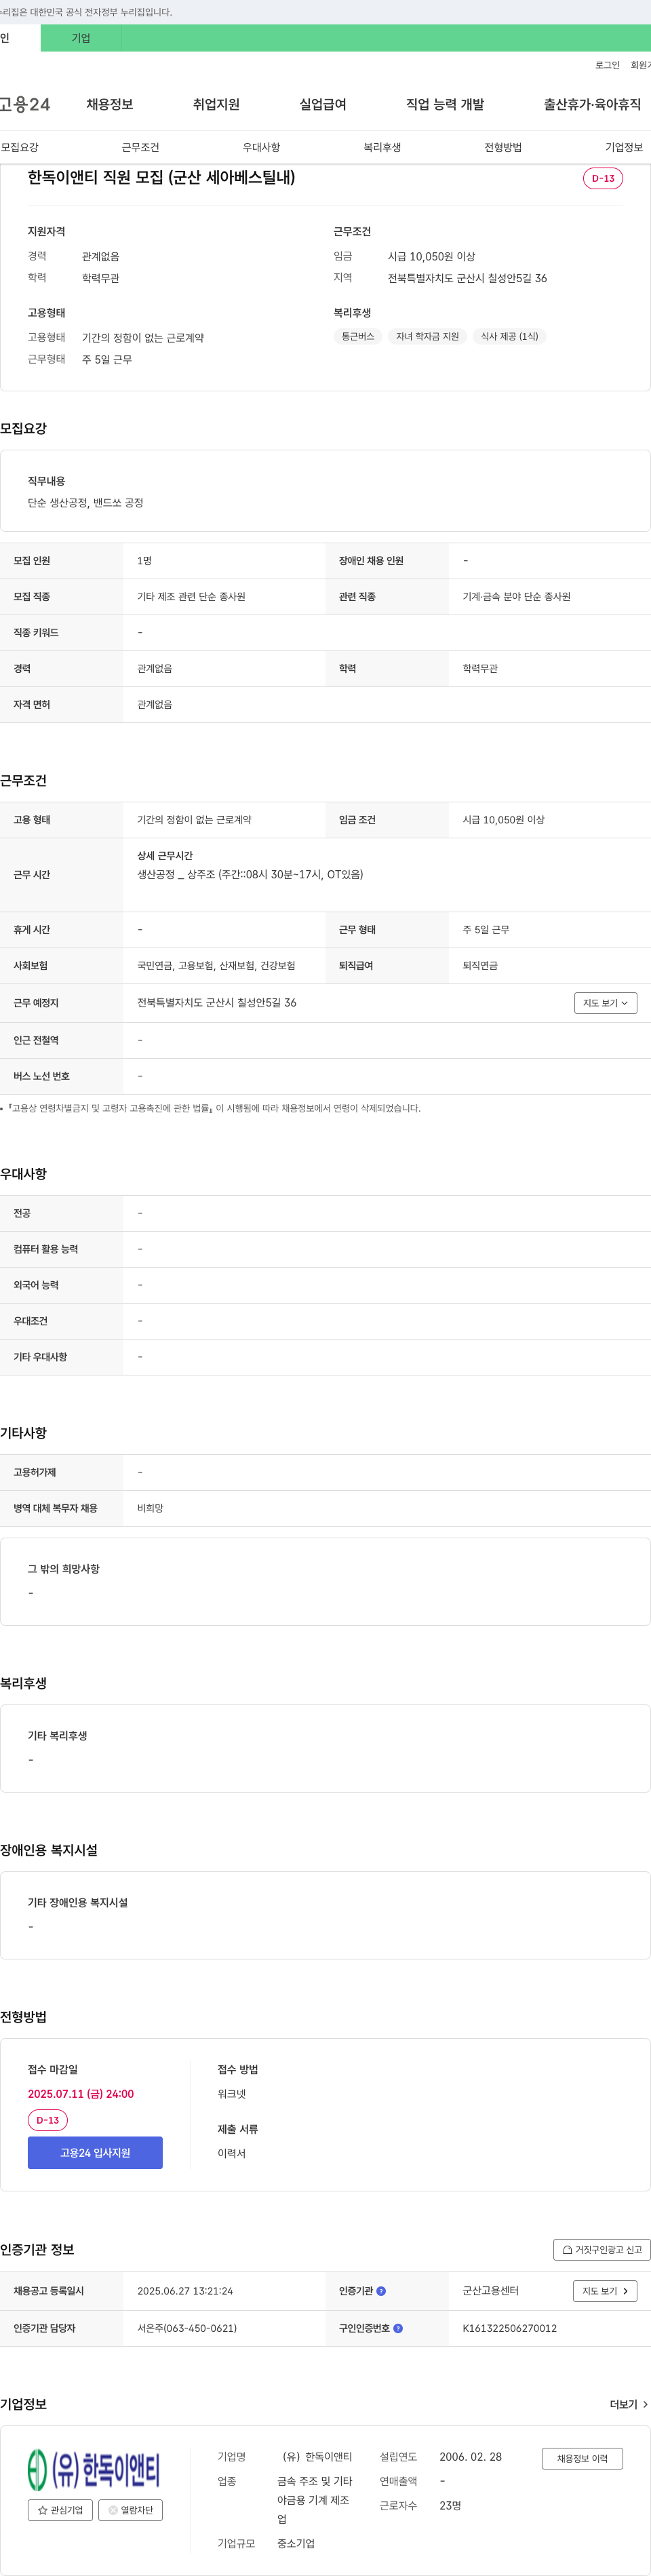Screen dimensions: 651x2576
Task: Jump to 전형방법 section tab
Action: [503, 147]
